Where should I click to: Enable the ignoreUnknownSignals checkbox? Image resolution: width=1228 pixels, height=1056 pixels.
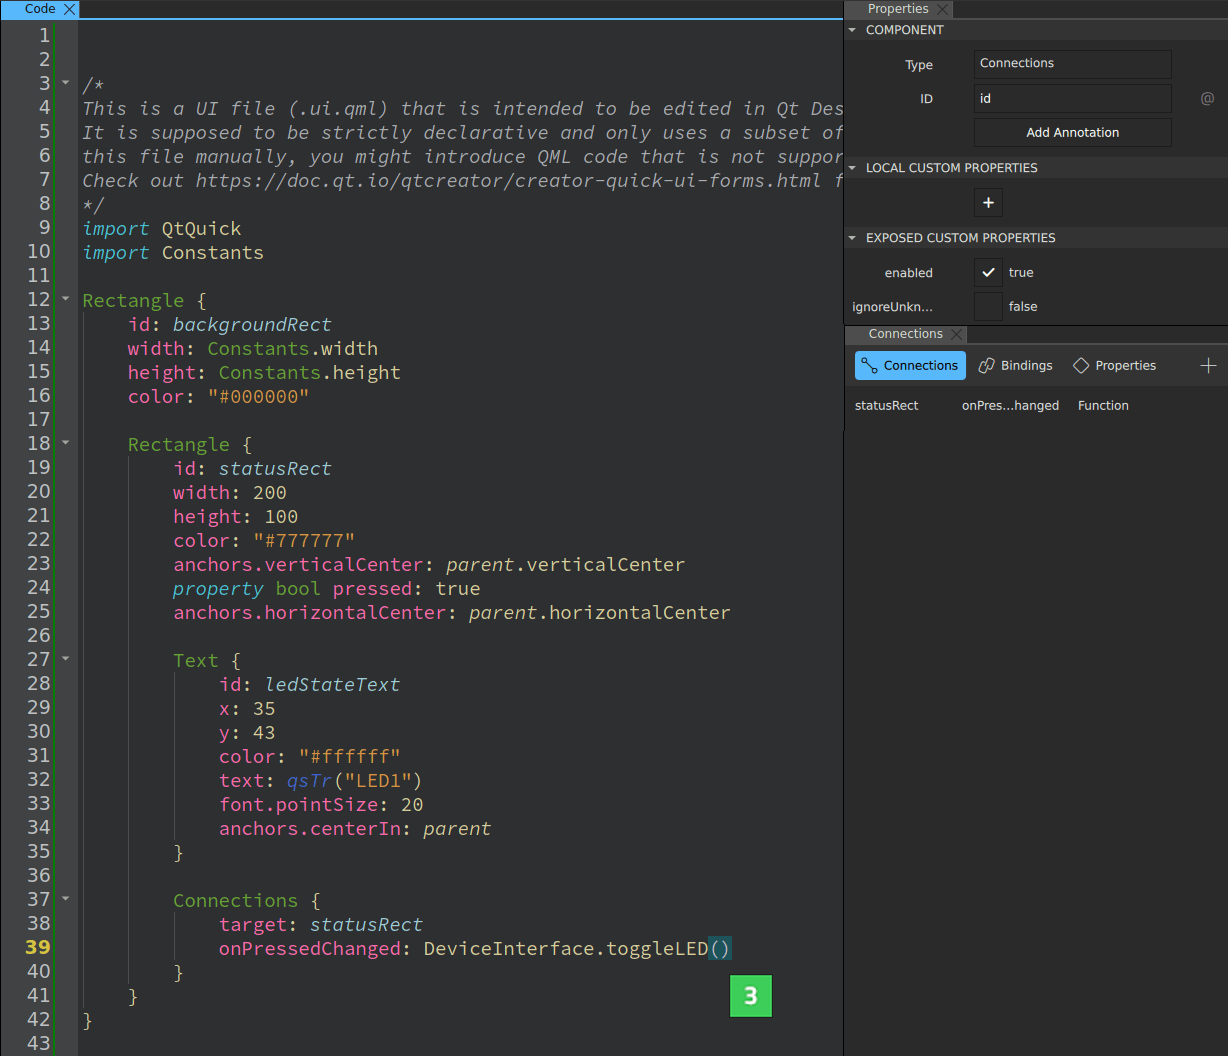(988, 306)
